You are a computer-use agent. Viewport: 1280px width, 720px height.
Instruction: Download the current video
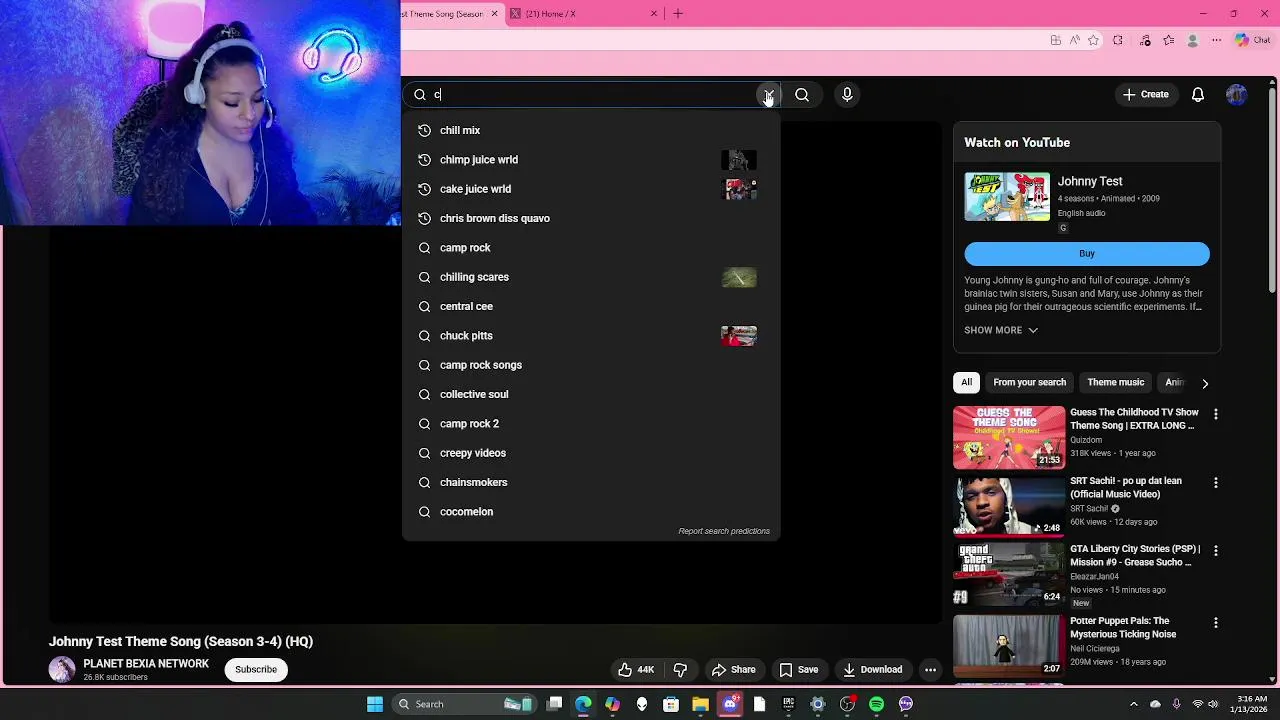[872, 670]
